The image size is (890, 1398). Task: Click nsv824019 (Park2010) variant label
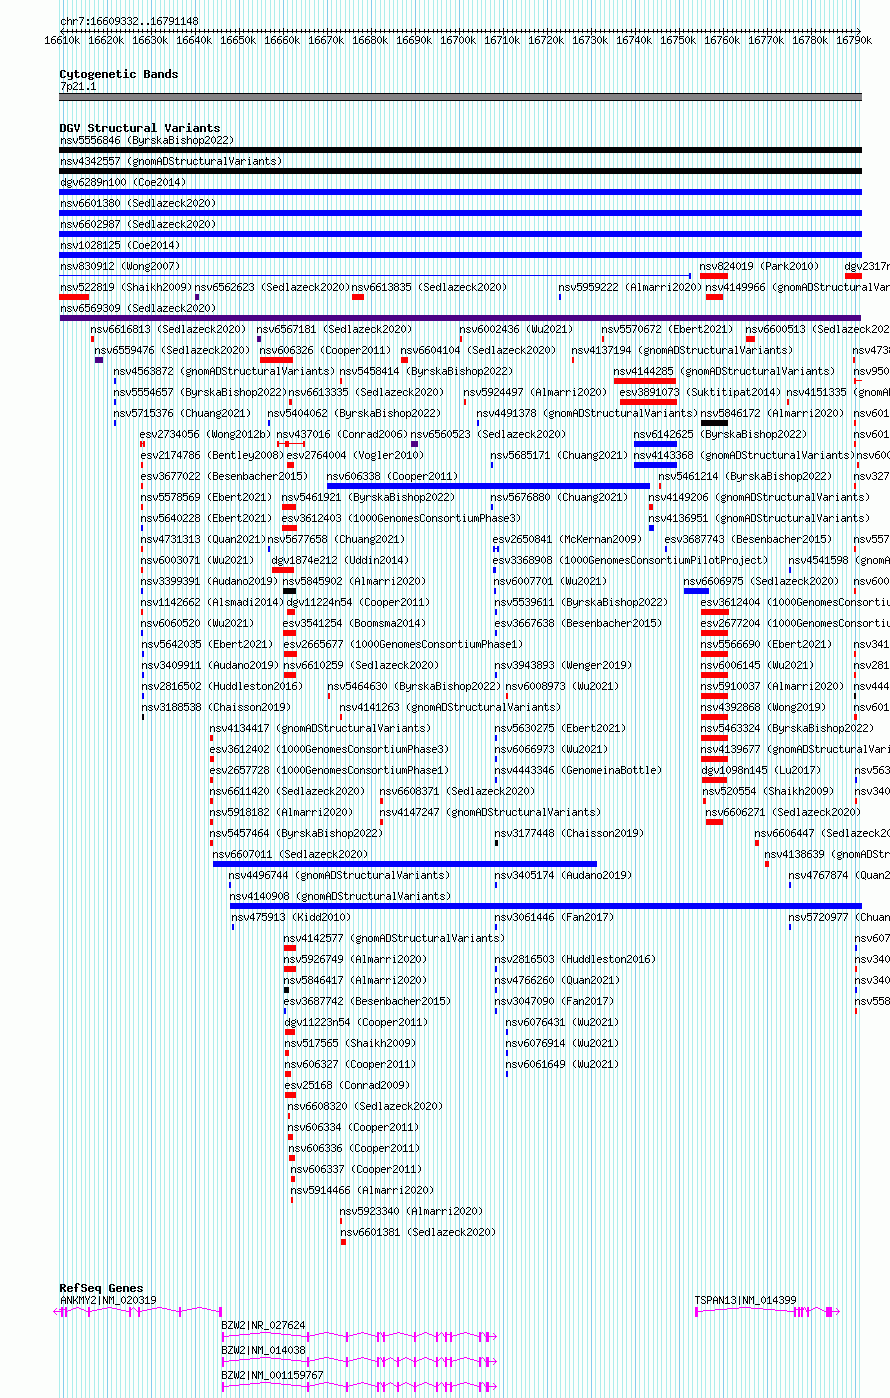(759, 267)
